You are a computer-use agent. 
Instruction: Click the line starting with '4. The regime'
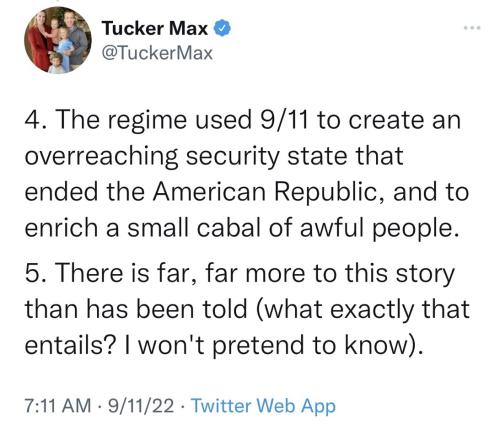[x=243, y=120]
